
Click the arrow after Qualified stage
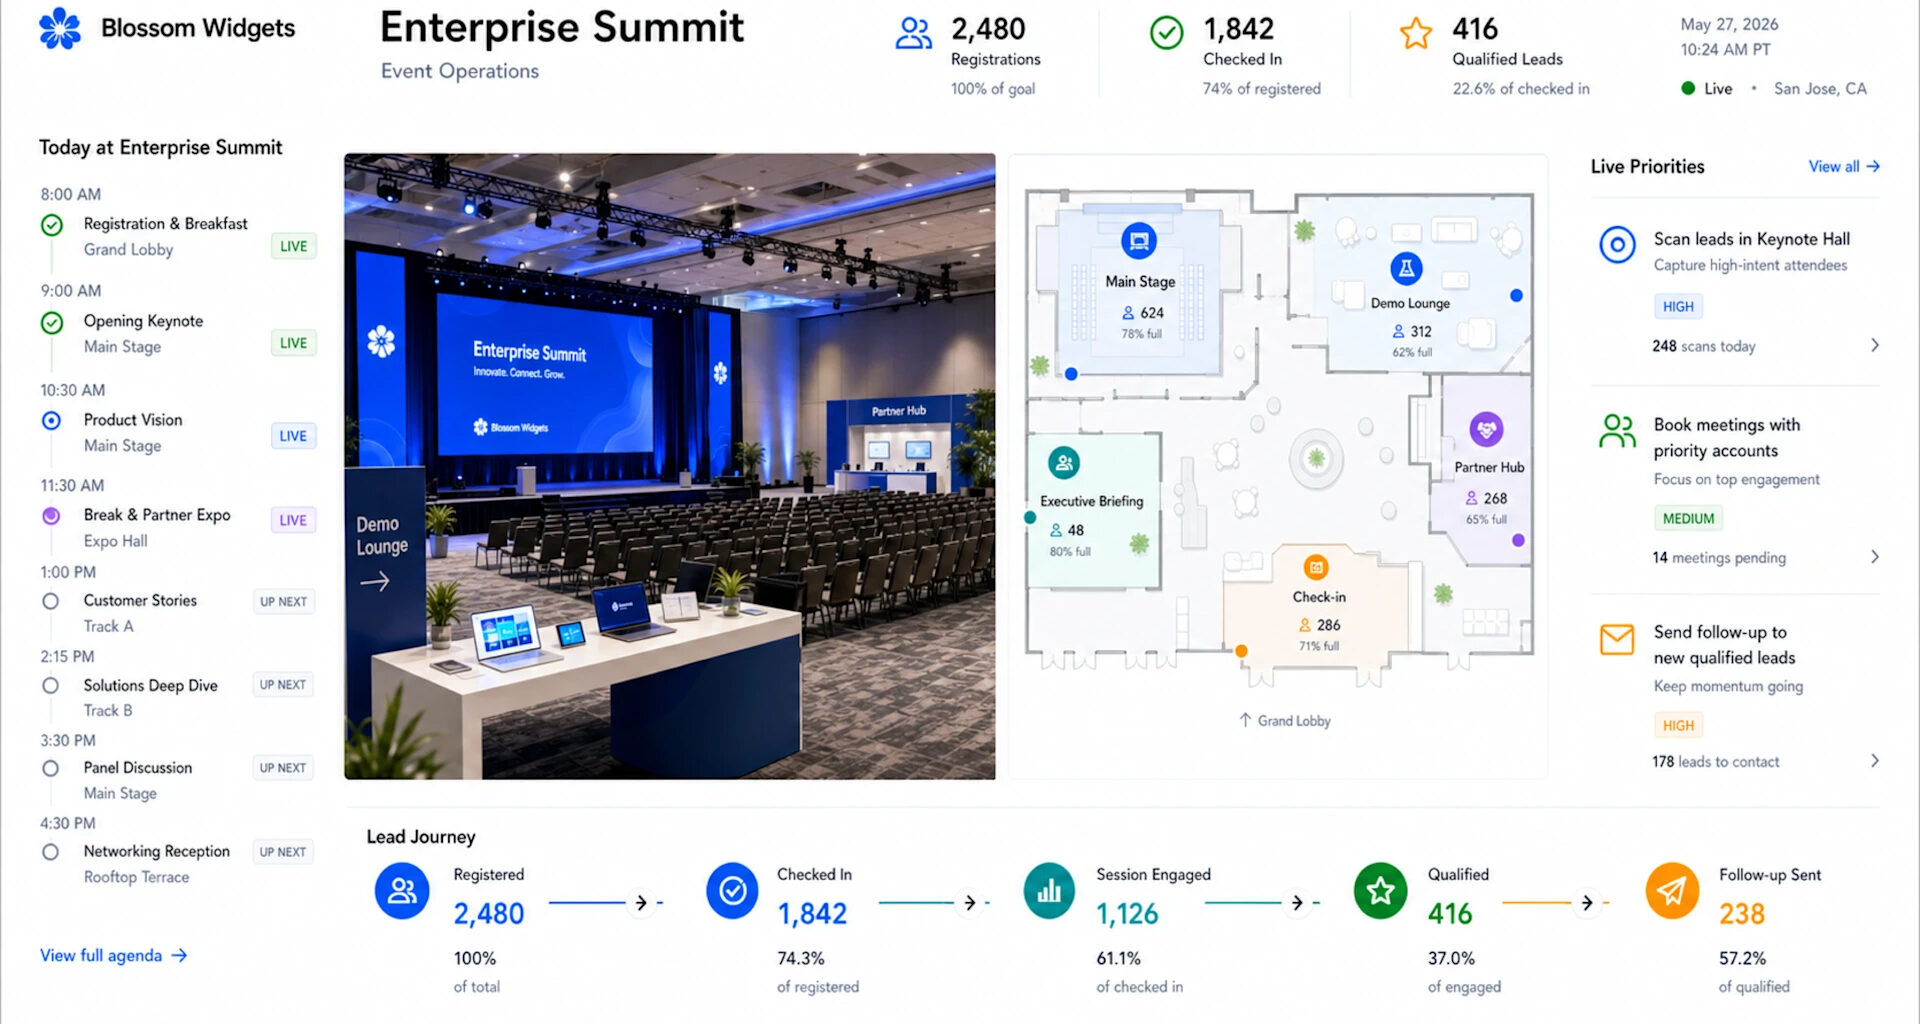click(x=1586, y=903)
